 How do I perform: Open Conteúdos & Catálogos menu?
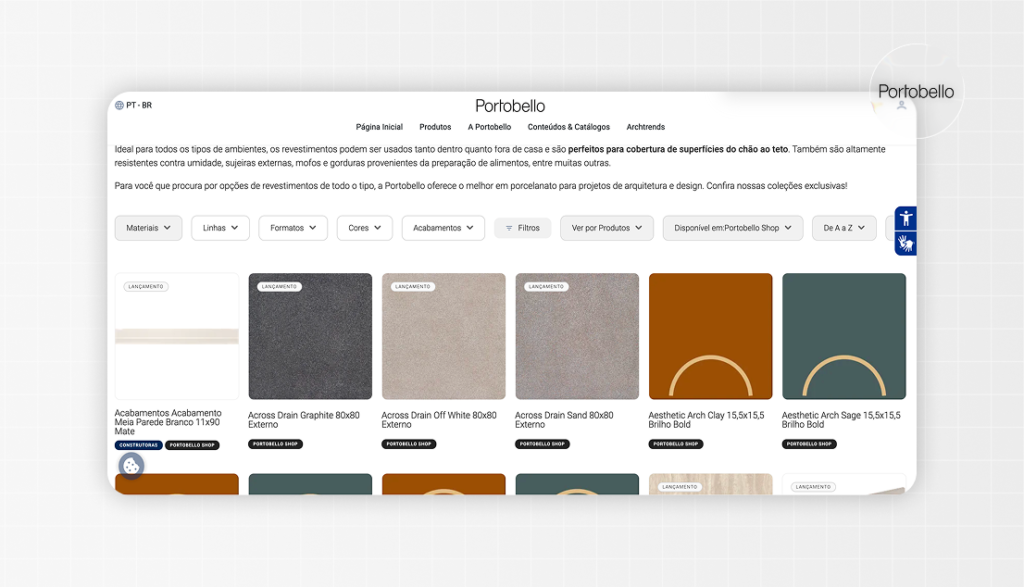568,127
